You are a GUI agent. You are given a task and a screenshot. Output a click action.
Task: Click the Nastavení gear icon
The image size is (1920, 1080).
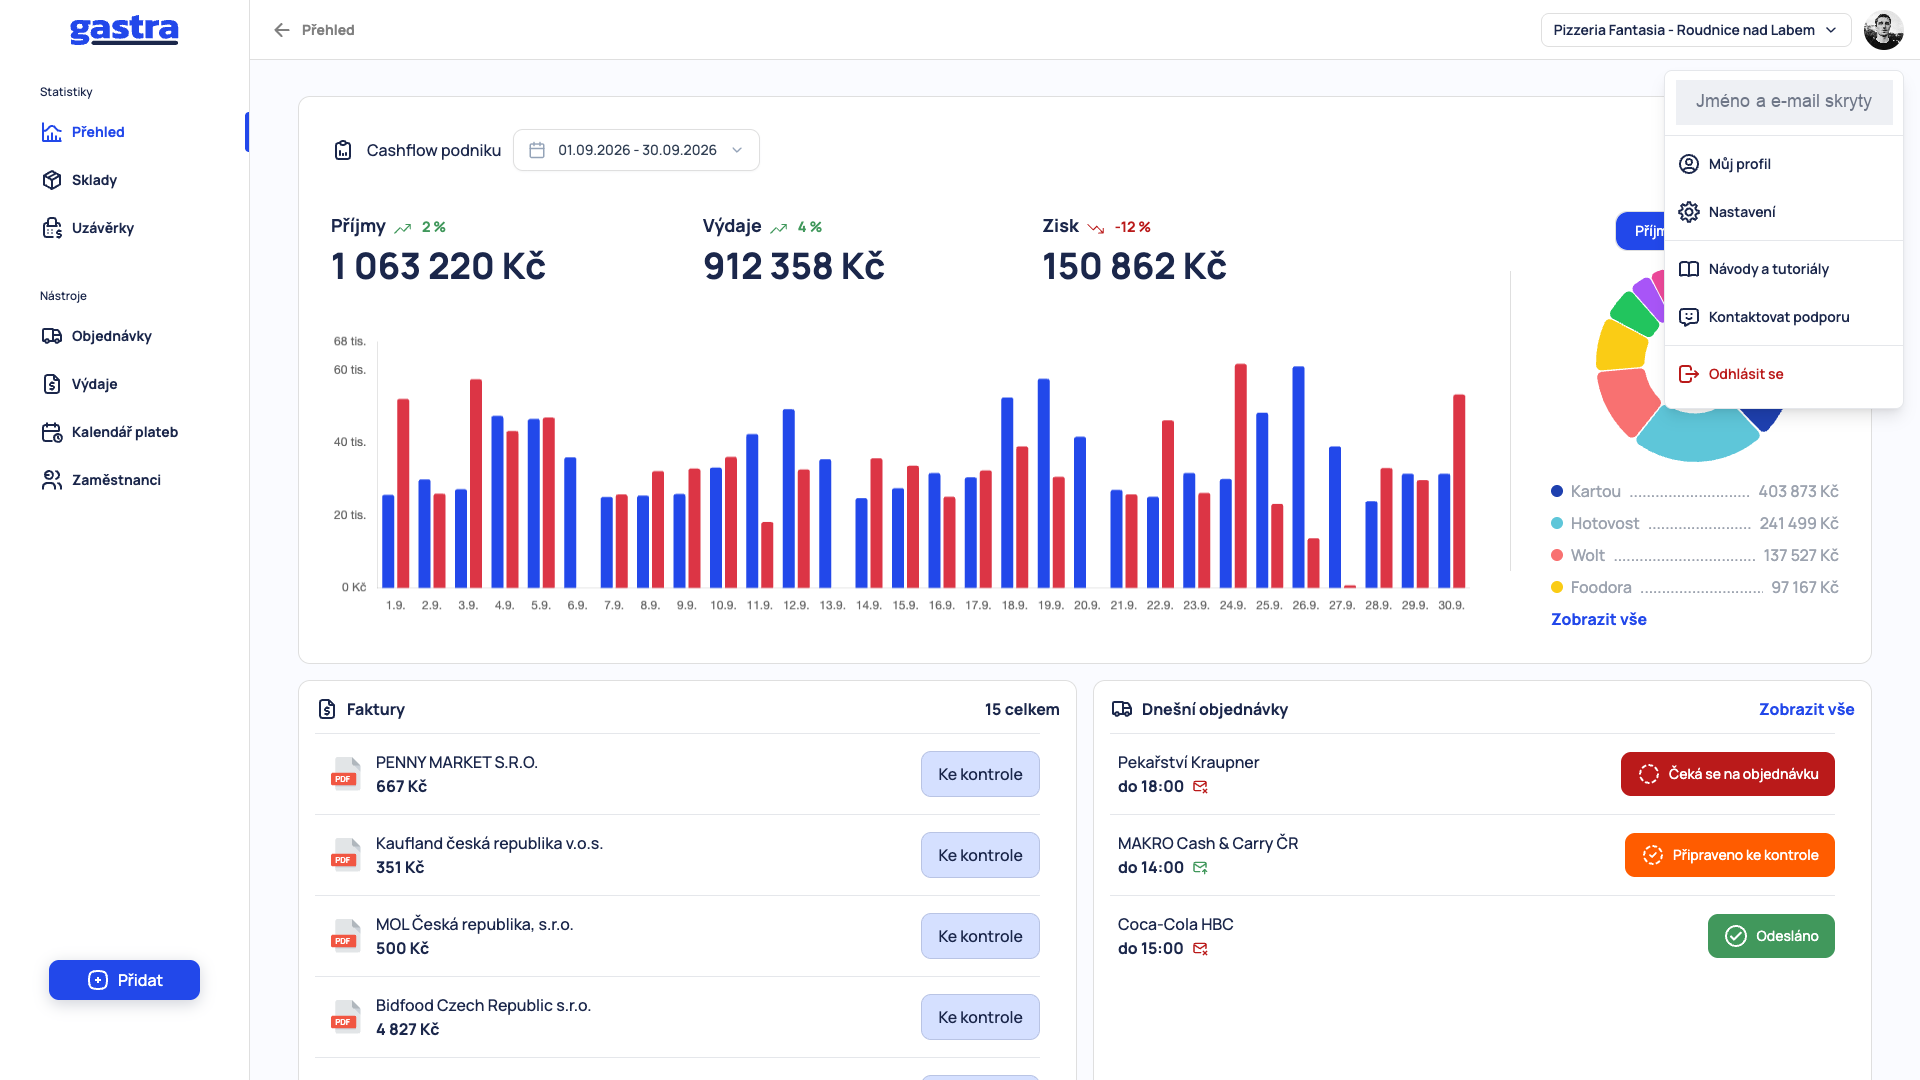[x=1689, y=212]
